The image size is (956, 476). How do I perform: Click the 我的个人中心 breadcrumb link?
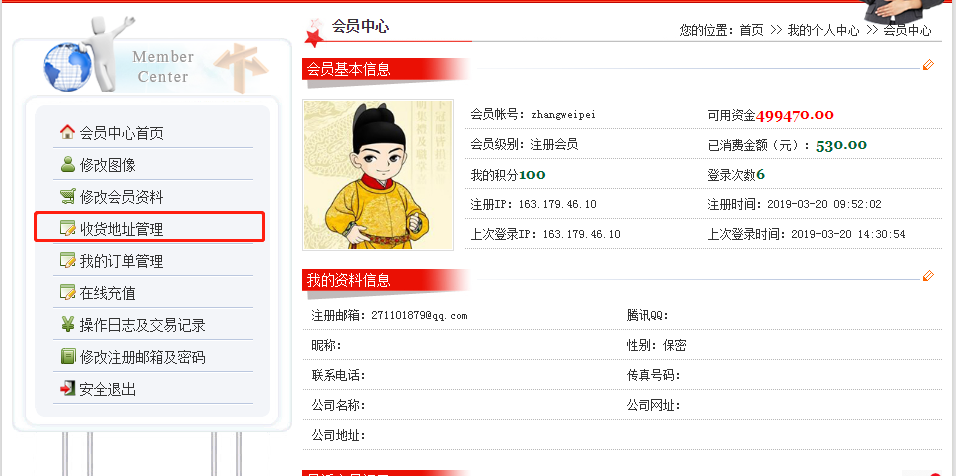(823, 30)
